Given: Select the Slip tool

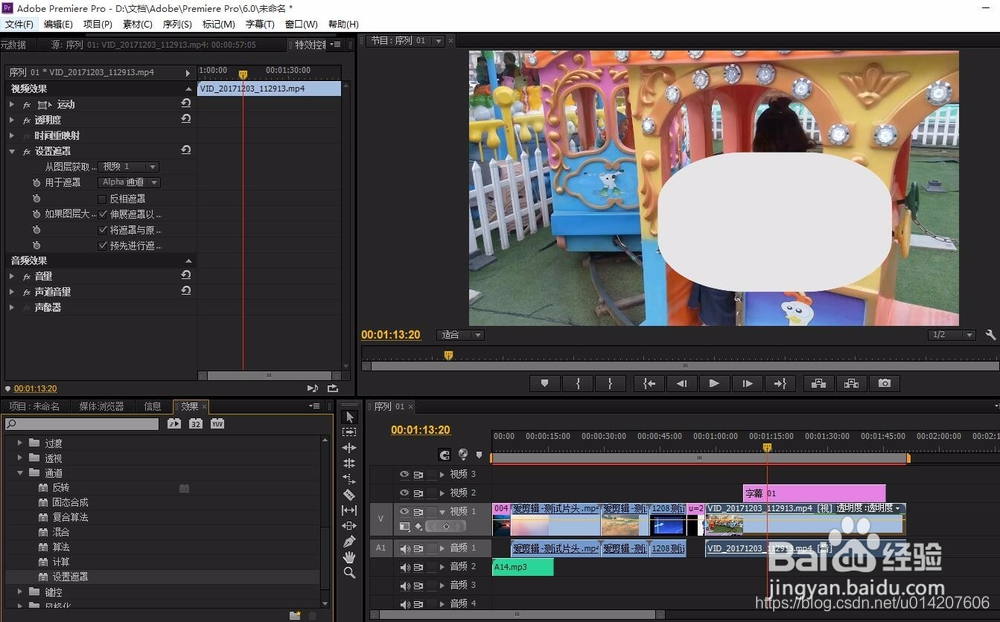Looking at the screenshot, I should pos(349,510).
